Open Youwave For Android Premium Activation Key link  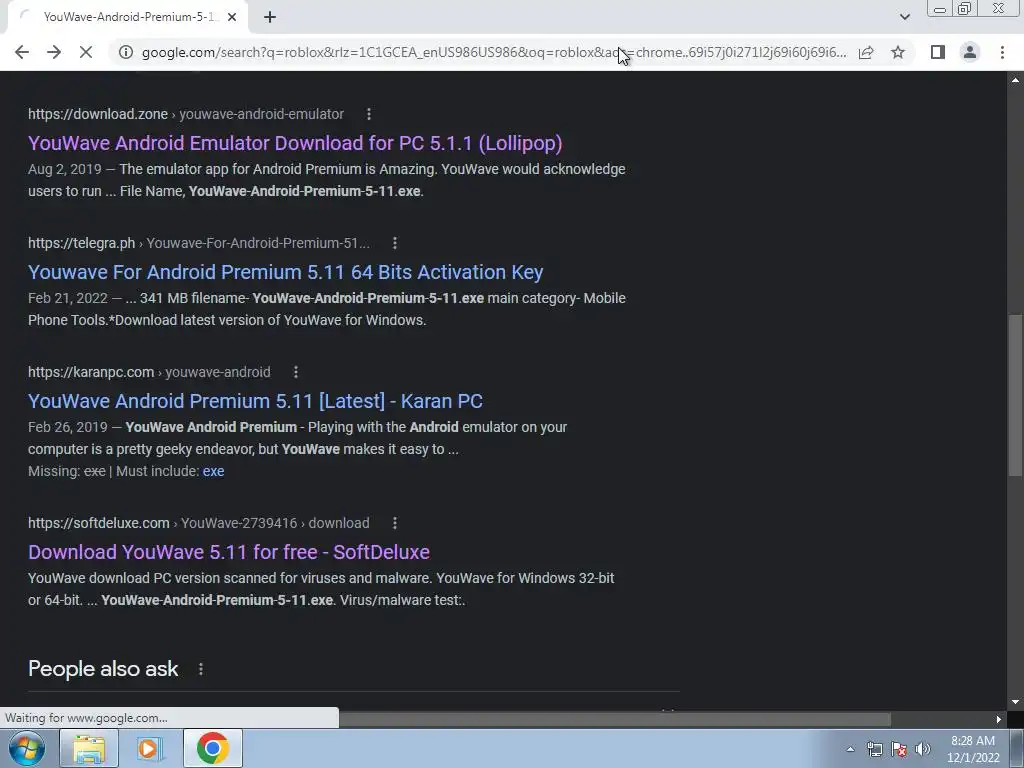tap(285, 272)
